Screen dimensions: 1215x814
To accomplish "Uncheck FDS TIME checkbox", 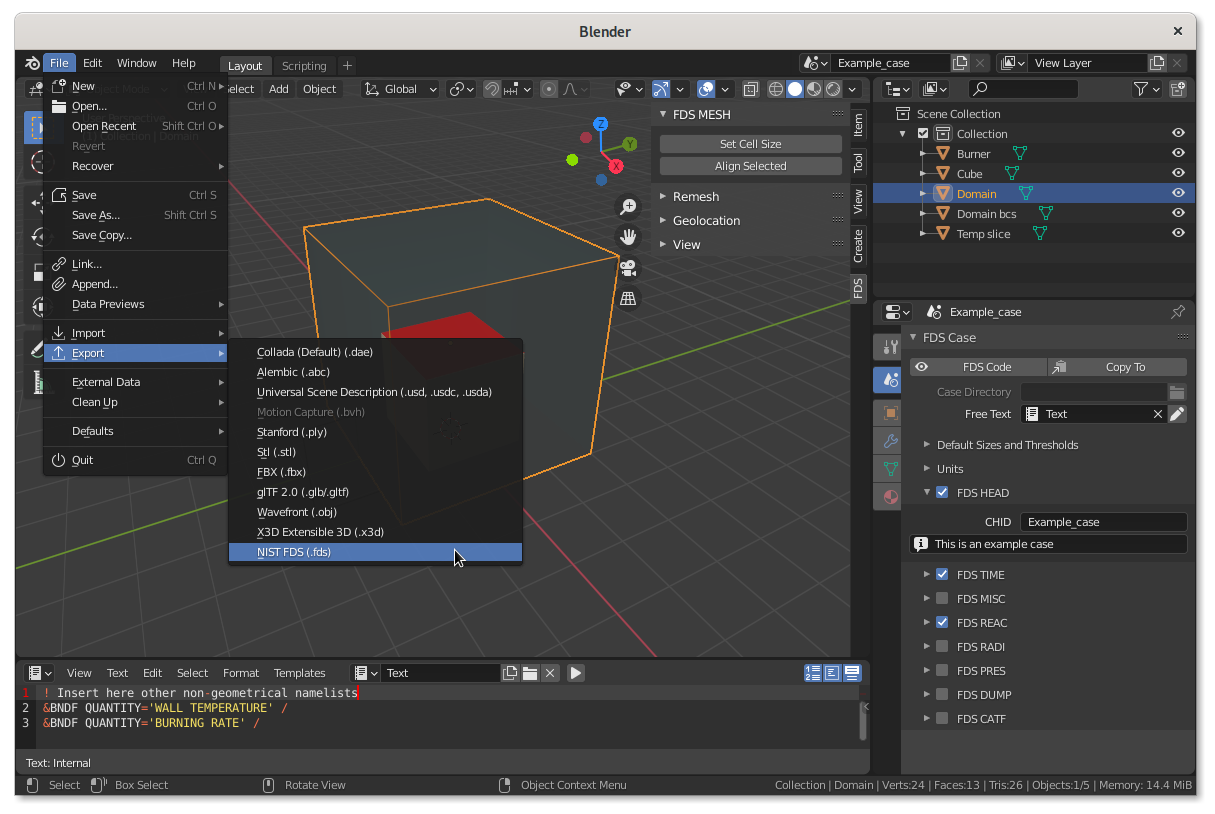I will coord(942,574).
